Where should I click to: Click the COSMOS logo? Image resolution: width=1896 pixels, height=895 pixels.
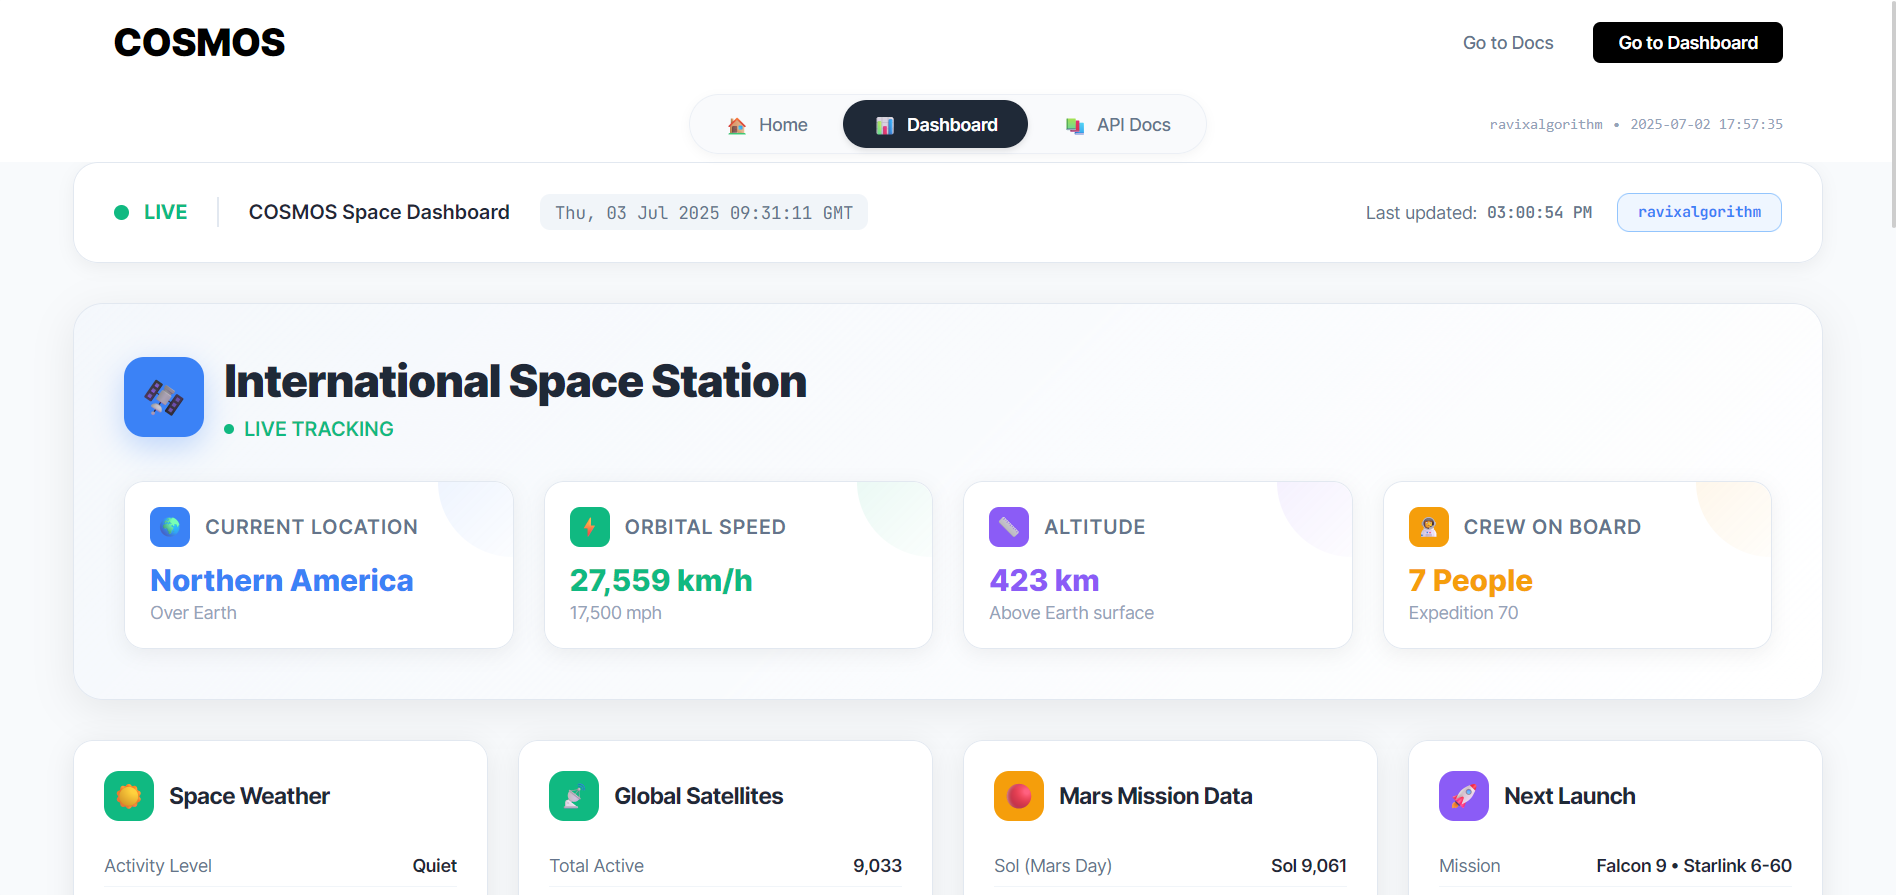click(x=199, y=42)
